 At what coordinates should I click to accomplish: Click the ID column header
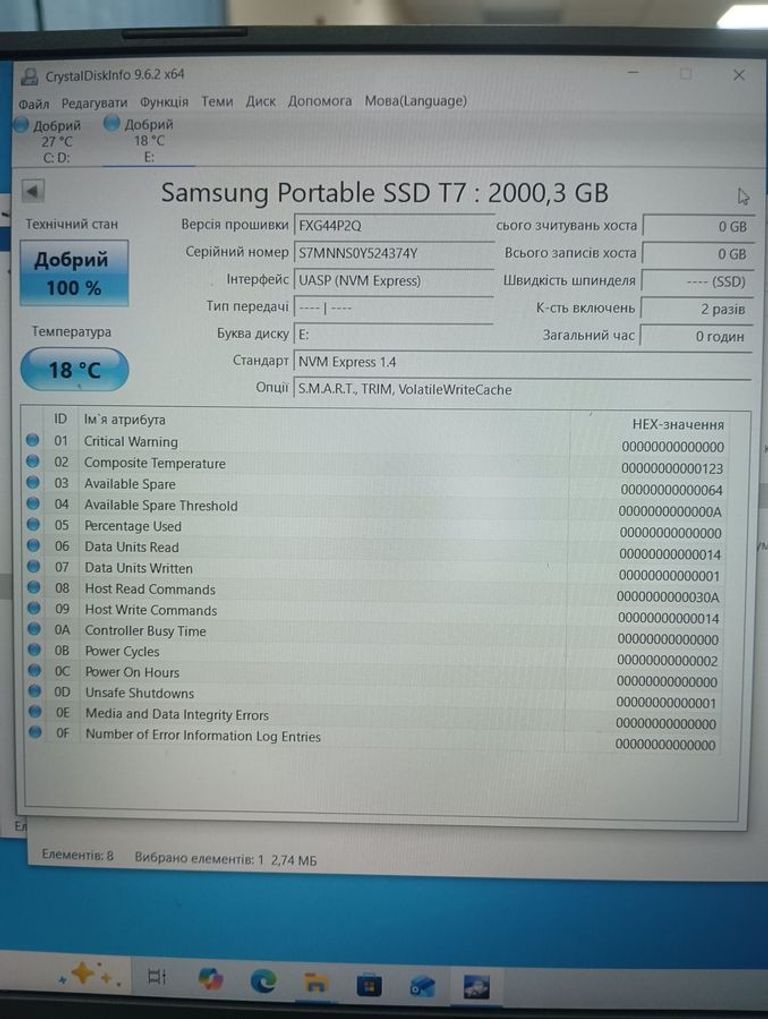pos(60,419)
